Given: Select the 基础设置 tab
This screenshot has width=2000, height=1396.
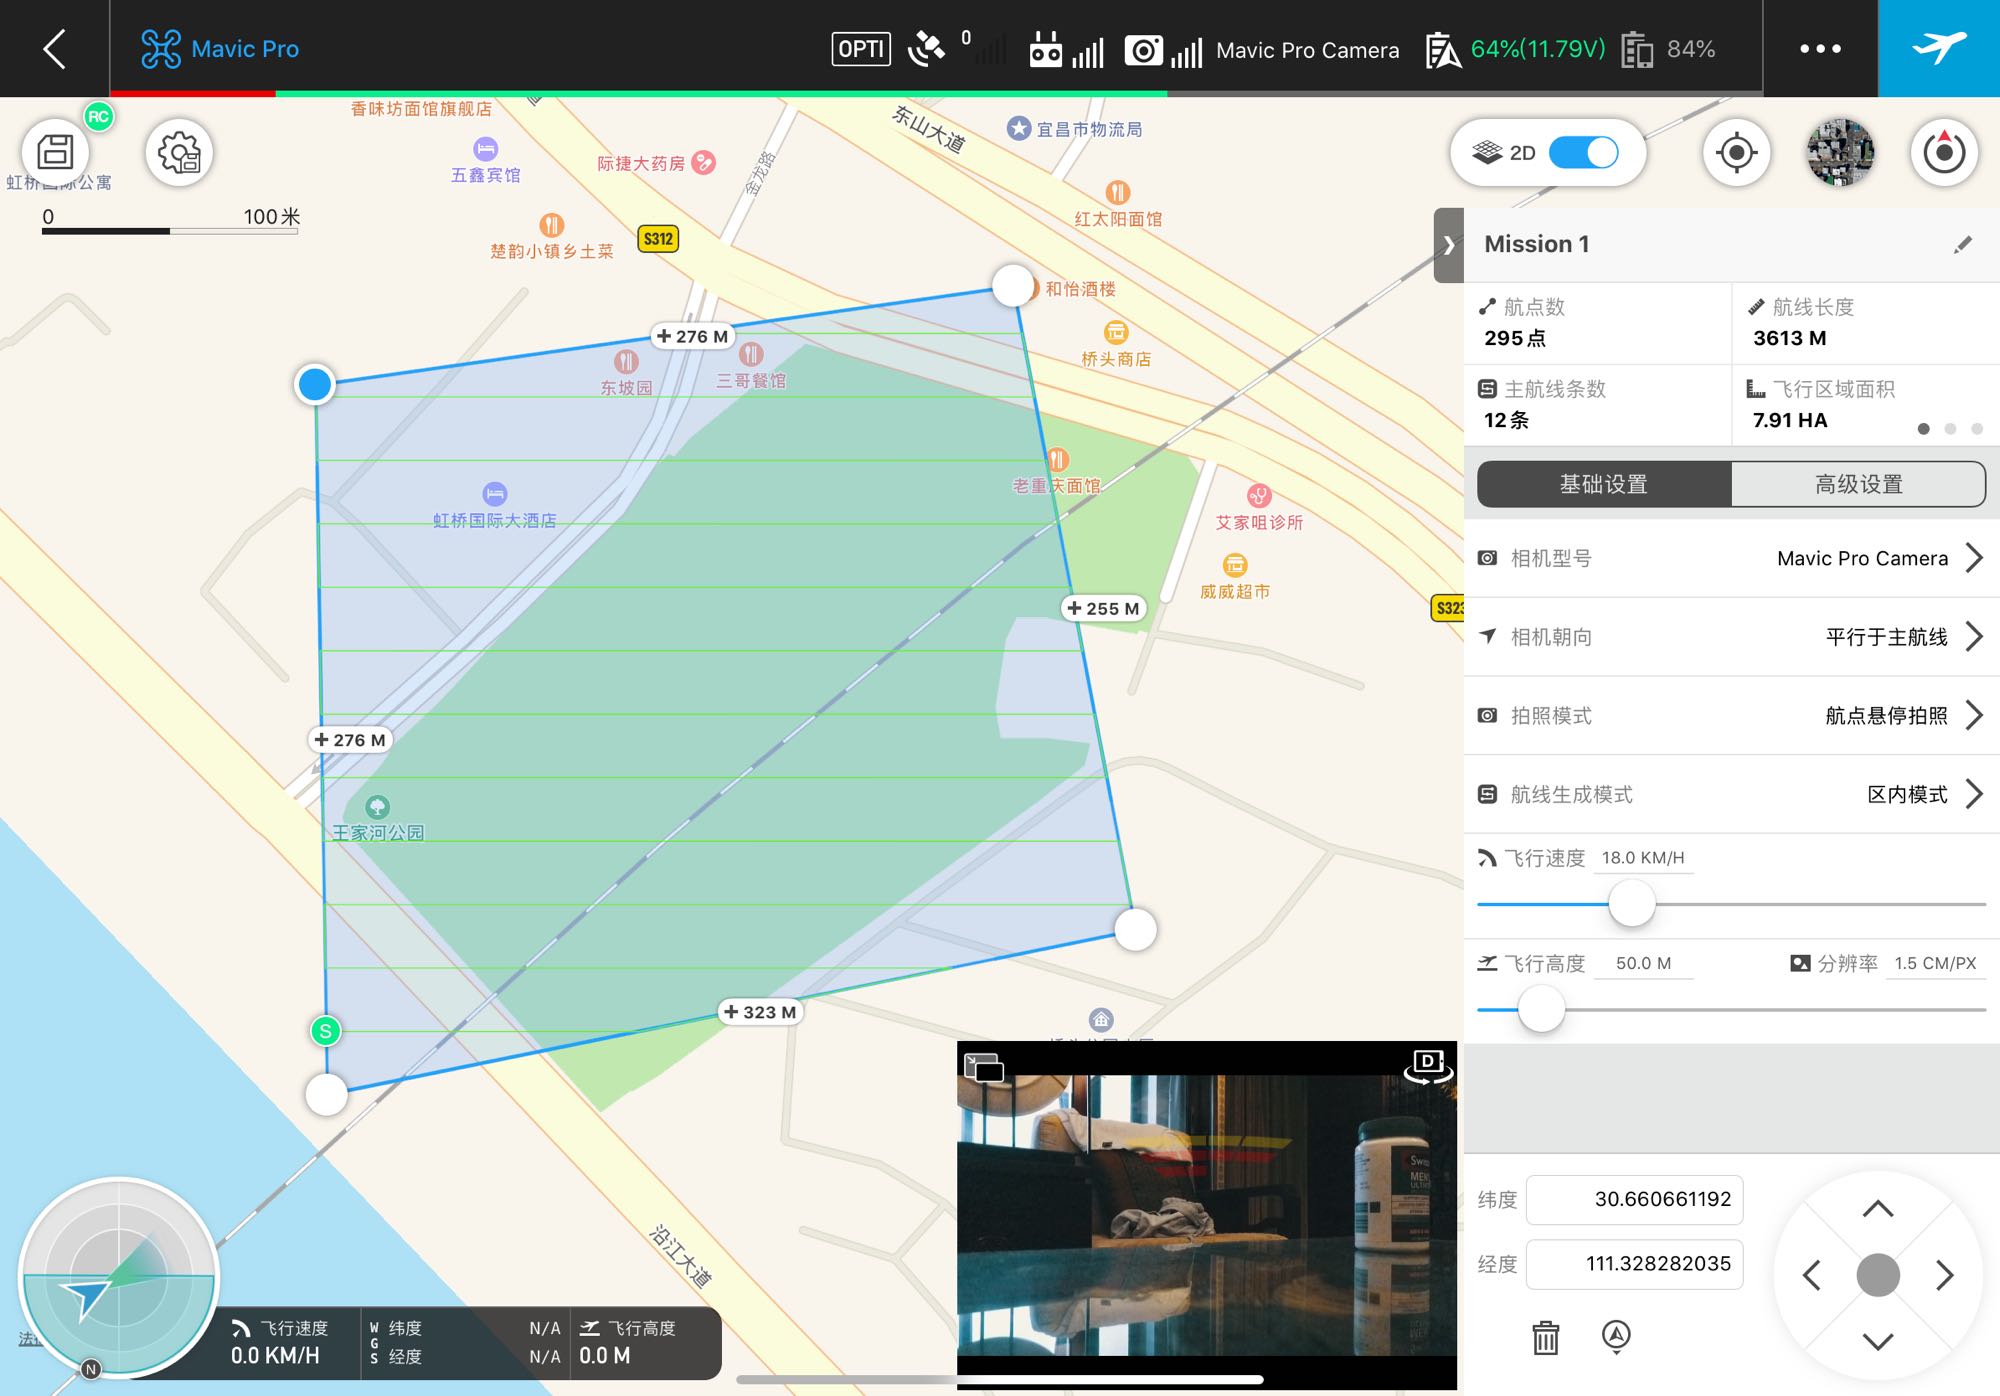Looking at the screenshot, I should tap(1603, 484).
